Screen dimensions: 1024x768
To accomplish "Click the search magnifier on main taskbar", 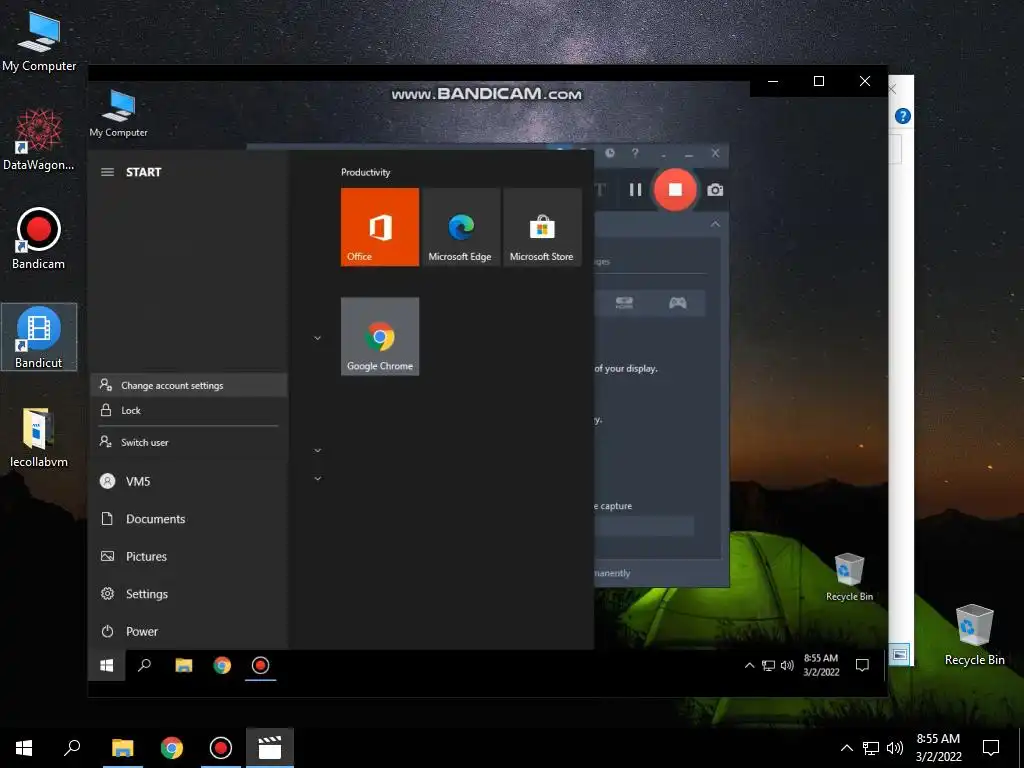I will click(x=72, y=748).
